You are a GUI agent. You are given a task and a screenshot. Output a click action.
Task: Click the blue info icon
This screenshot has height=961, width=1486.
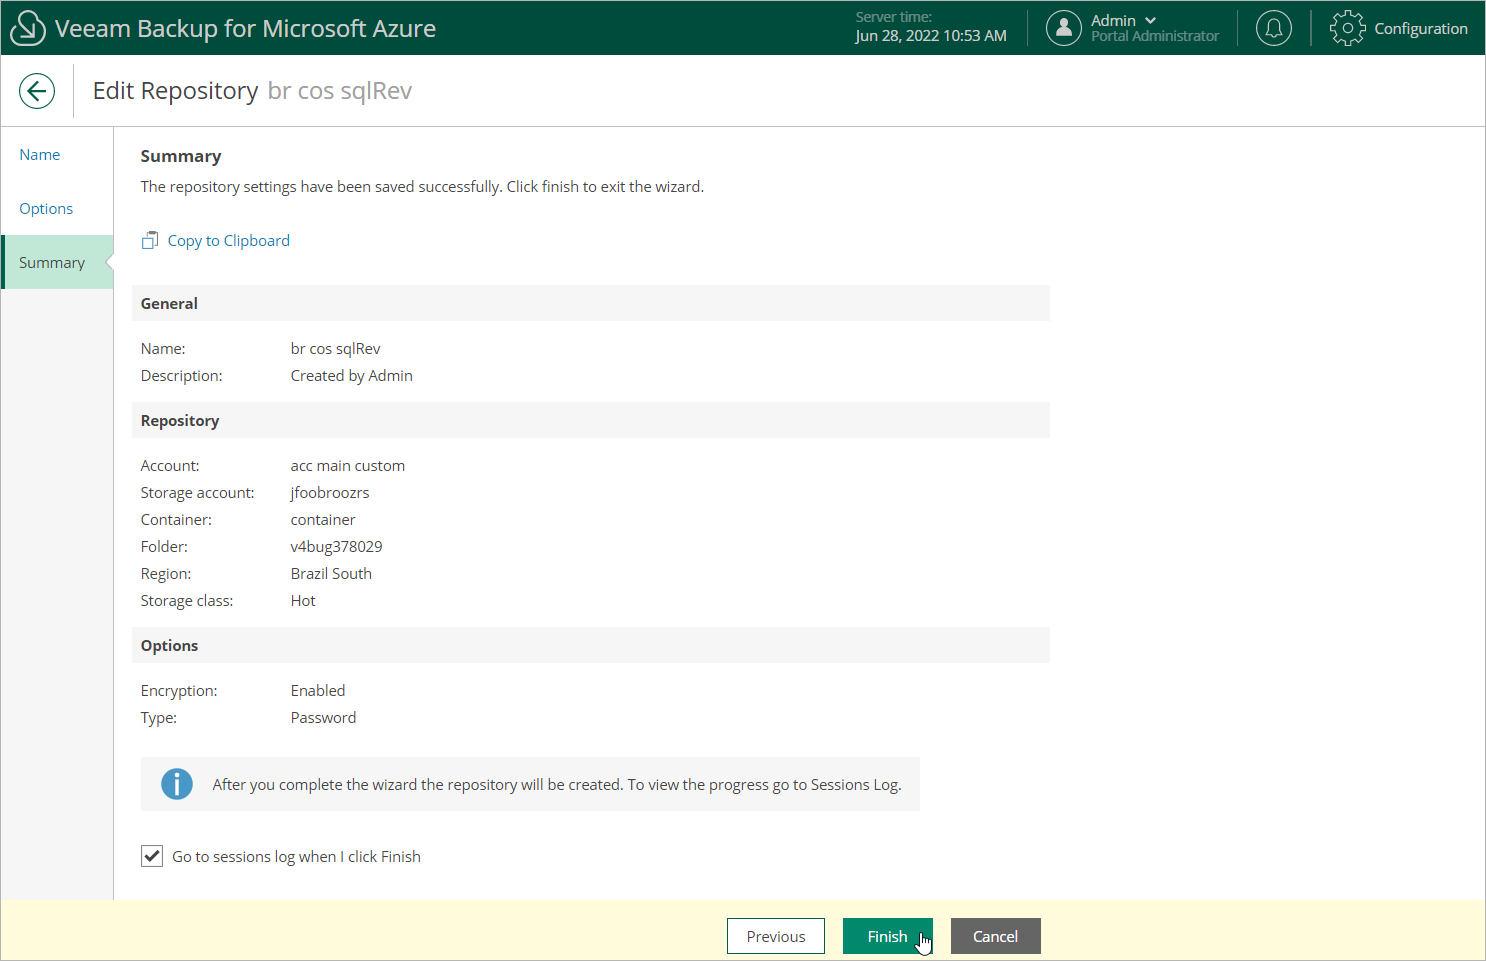[177, 784]
